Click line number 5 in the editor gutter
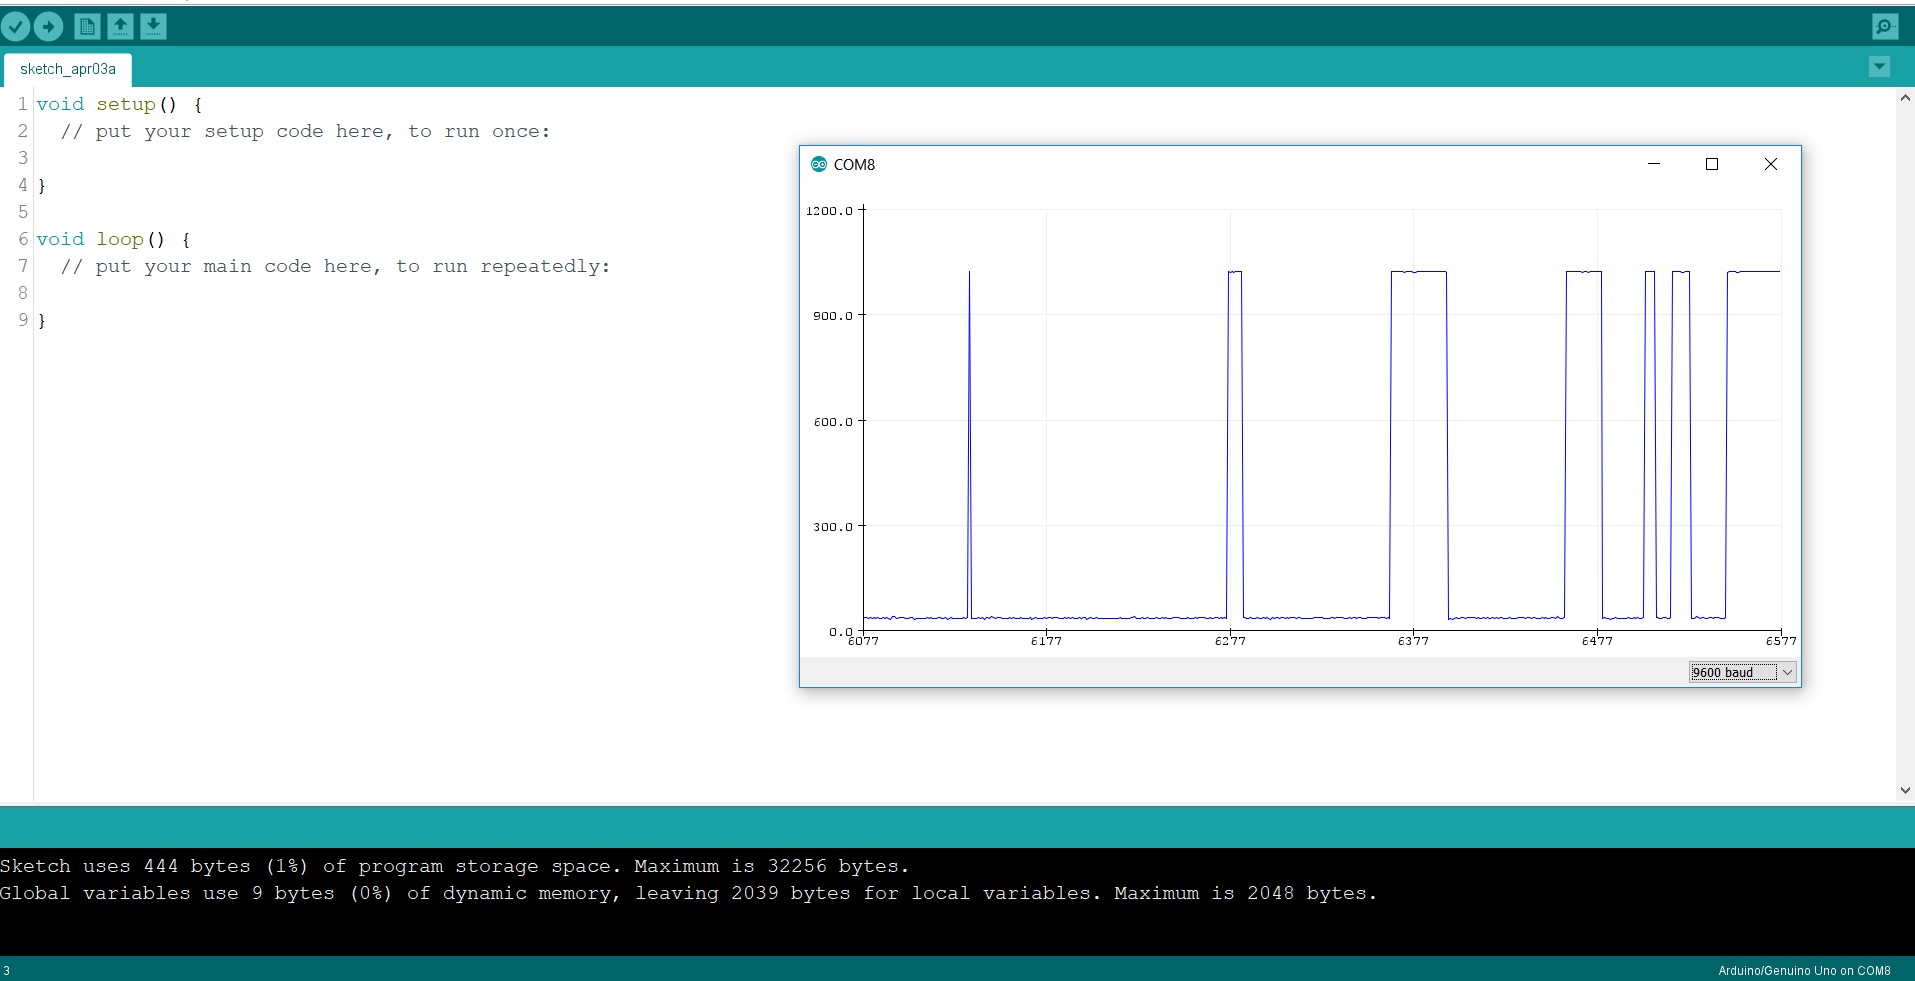Screen dimensions: 1915x981 click(x=23, y=212)
